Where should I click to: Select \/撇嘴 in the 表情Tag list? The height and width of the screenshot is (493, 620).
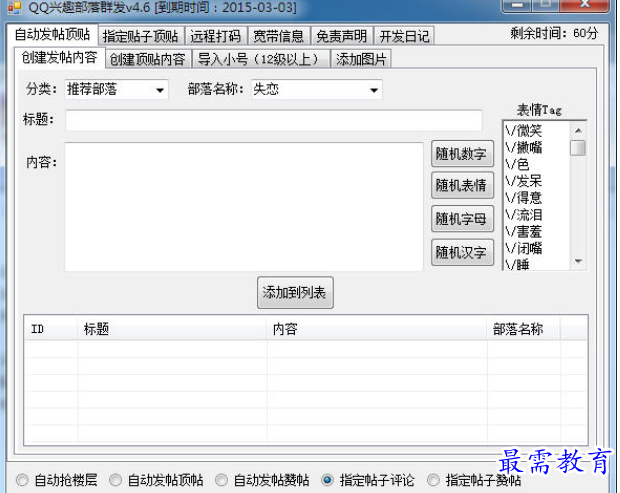tap(524, 147)
